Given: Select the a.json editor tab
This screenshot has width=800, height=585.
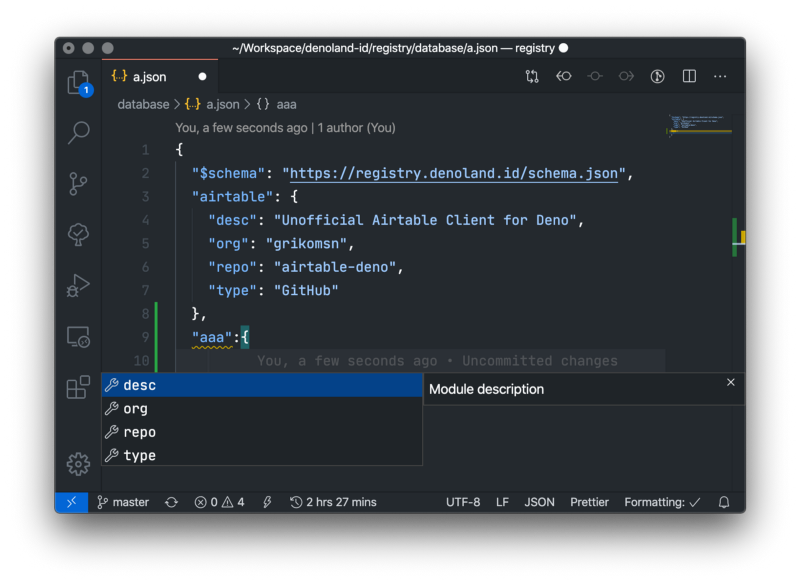Looking at the screenshot, I should click(x=160, y=77).
